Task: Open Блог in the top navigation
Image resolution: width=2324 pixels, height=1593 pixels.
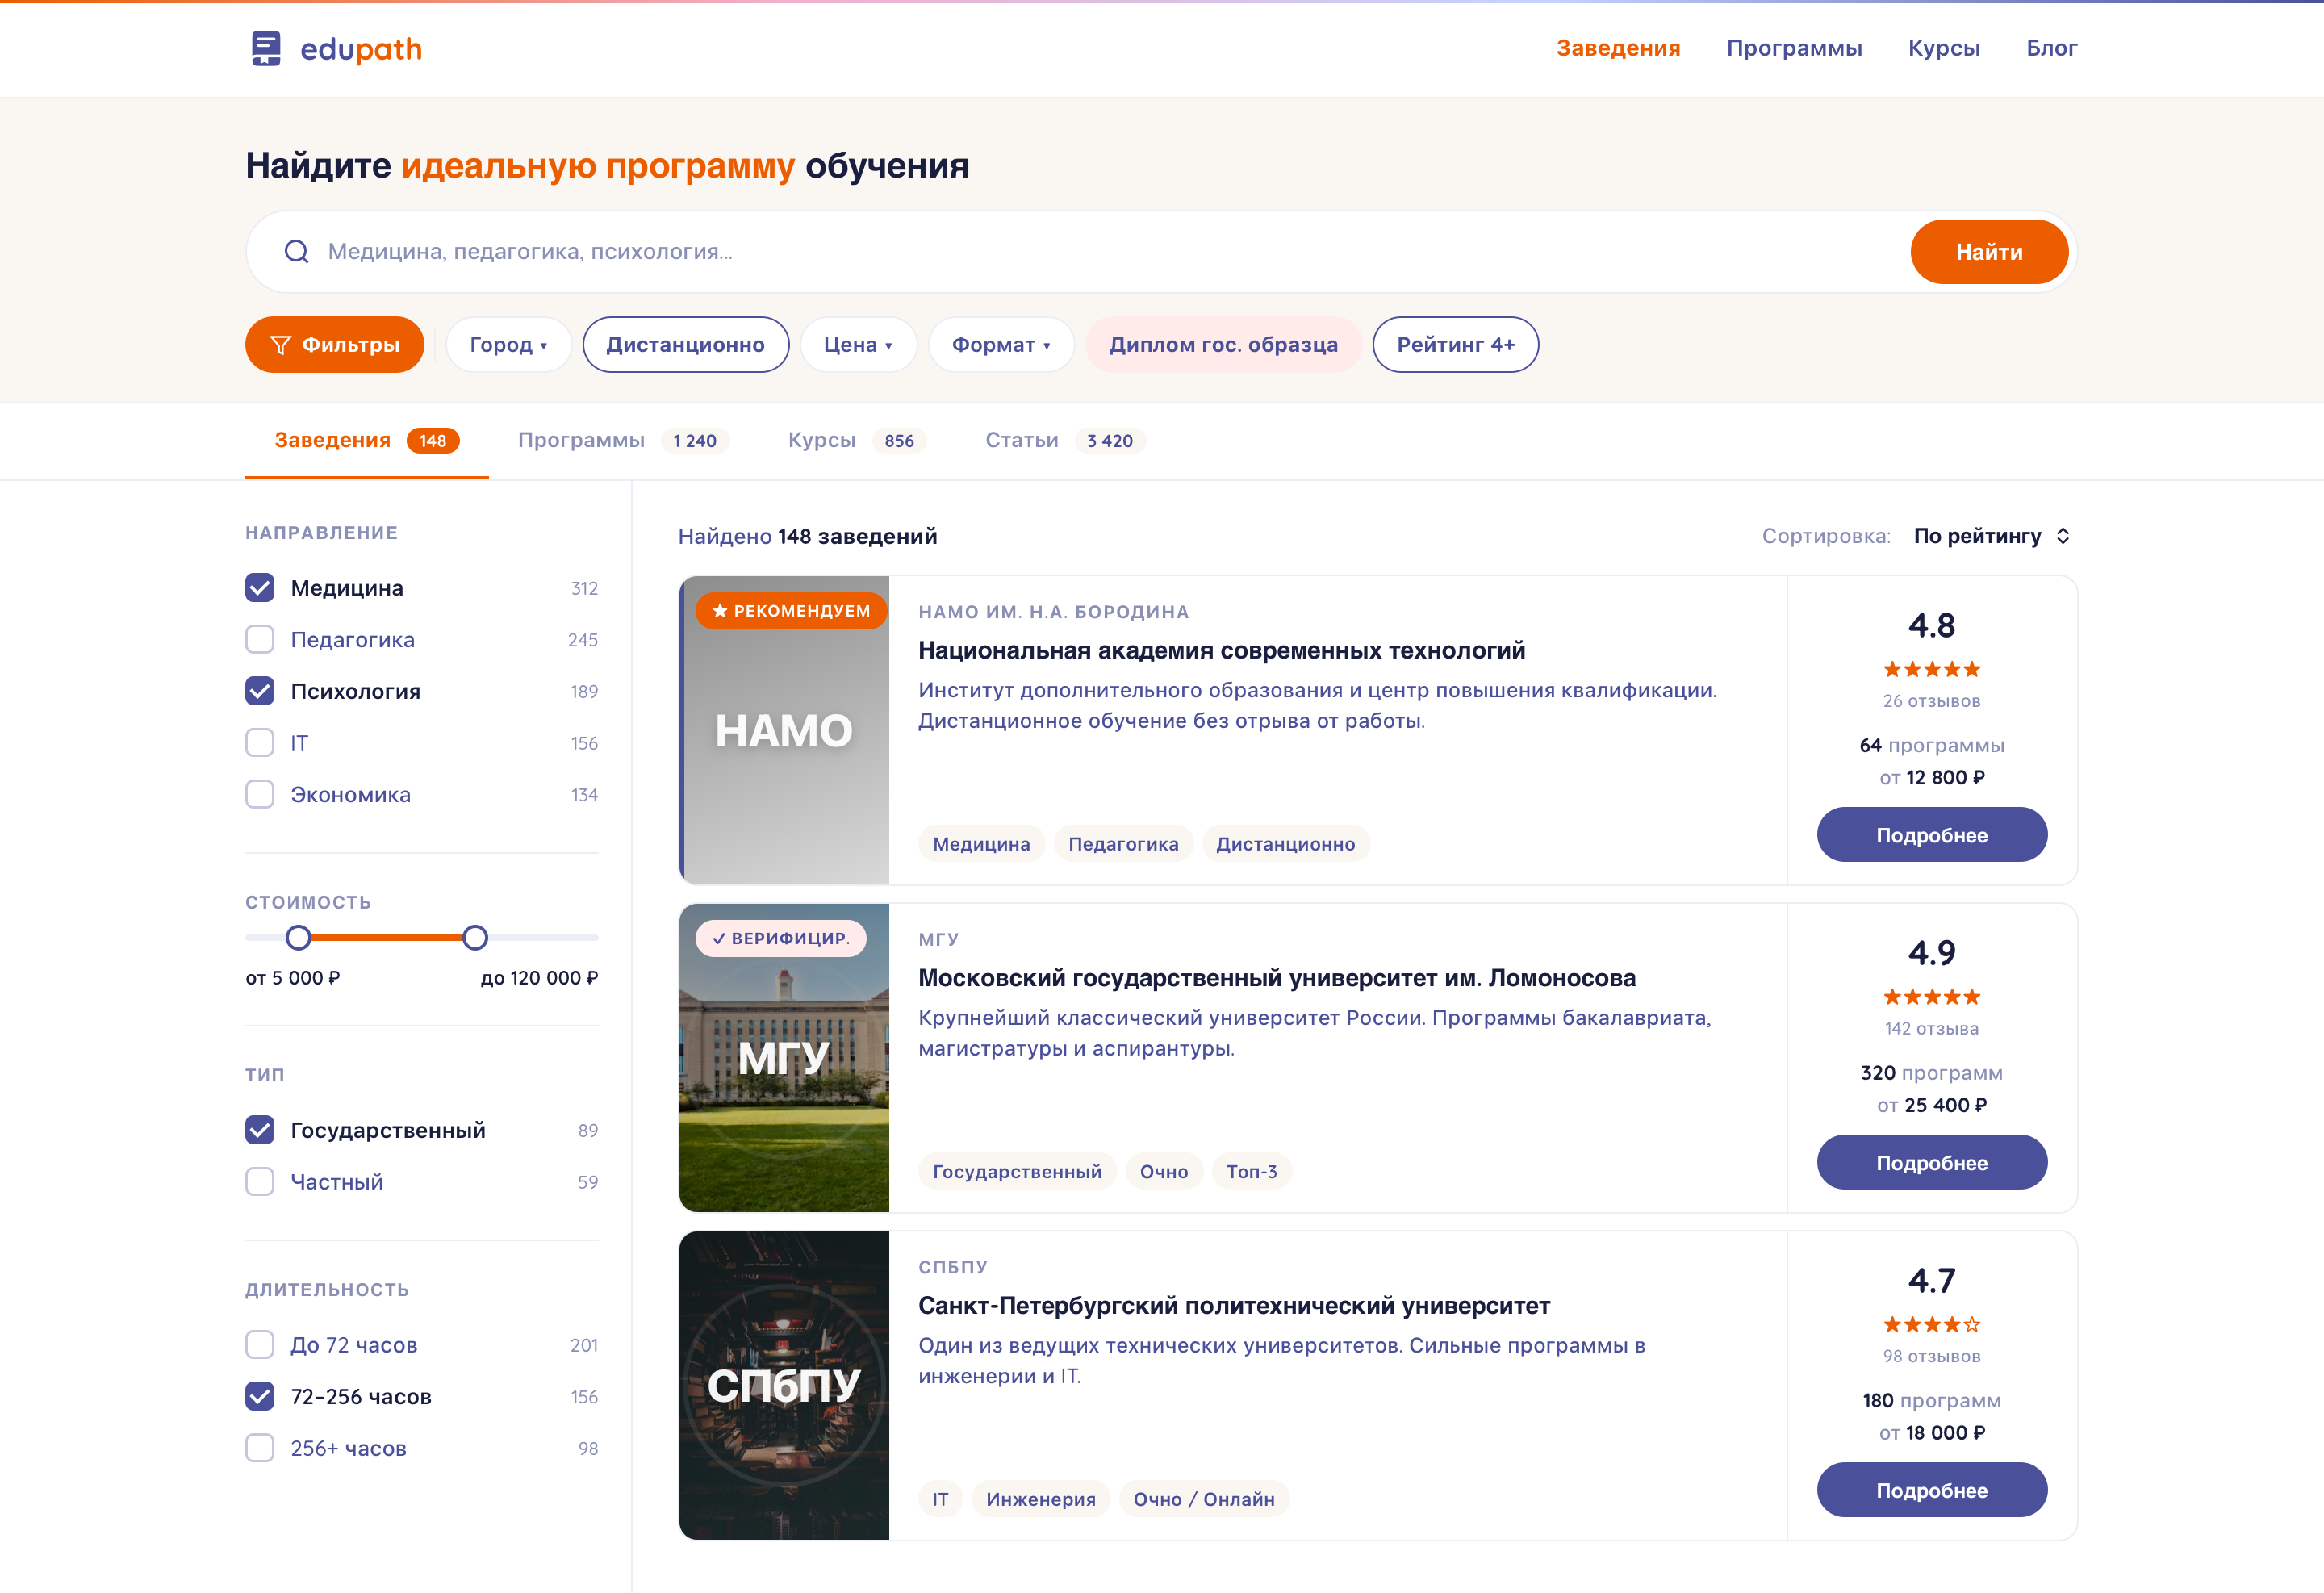Action: (2052, 48)
